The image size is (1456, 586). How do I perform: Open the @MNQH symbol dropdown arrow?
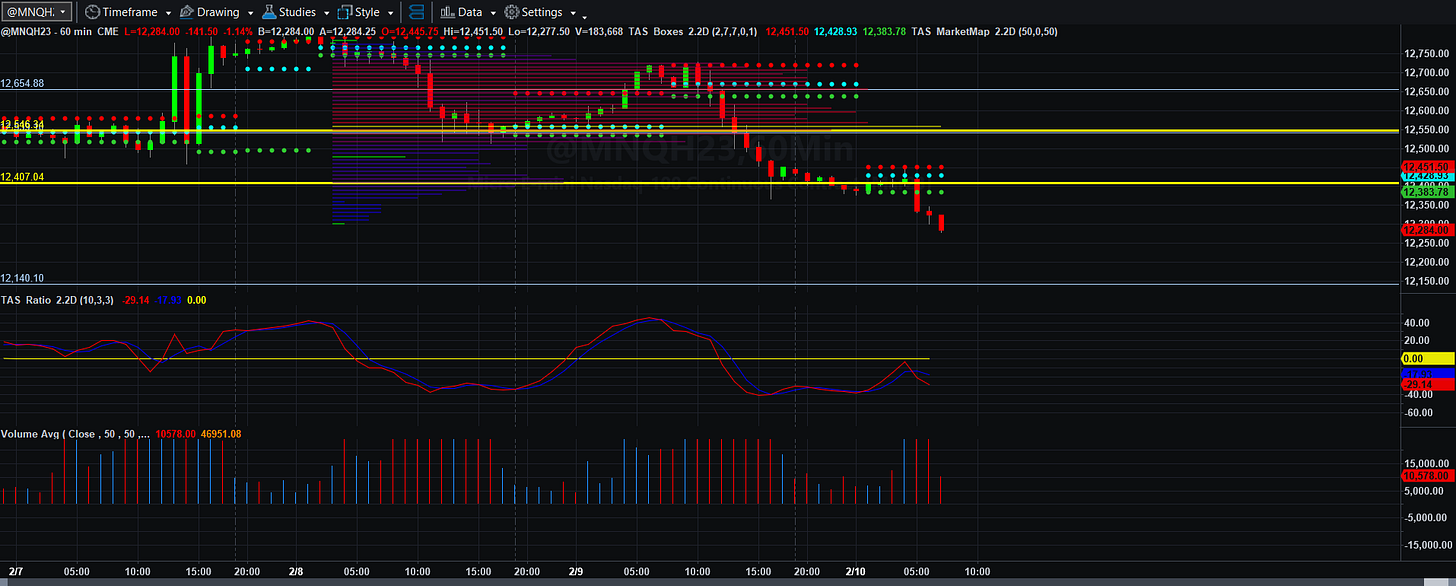click(x=64, y=13)
